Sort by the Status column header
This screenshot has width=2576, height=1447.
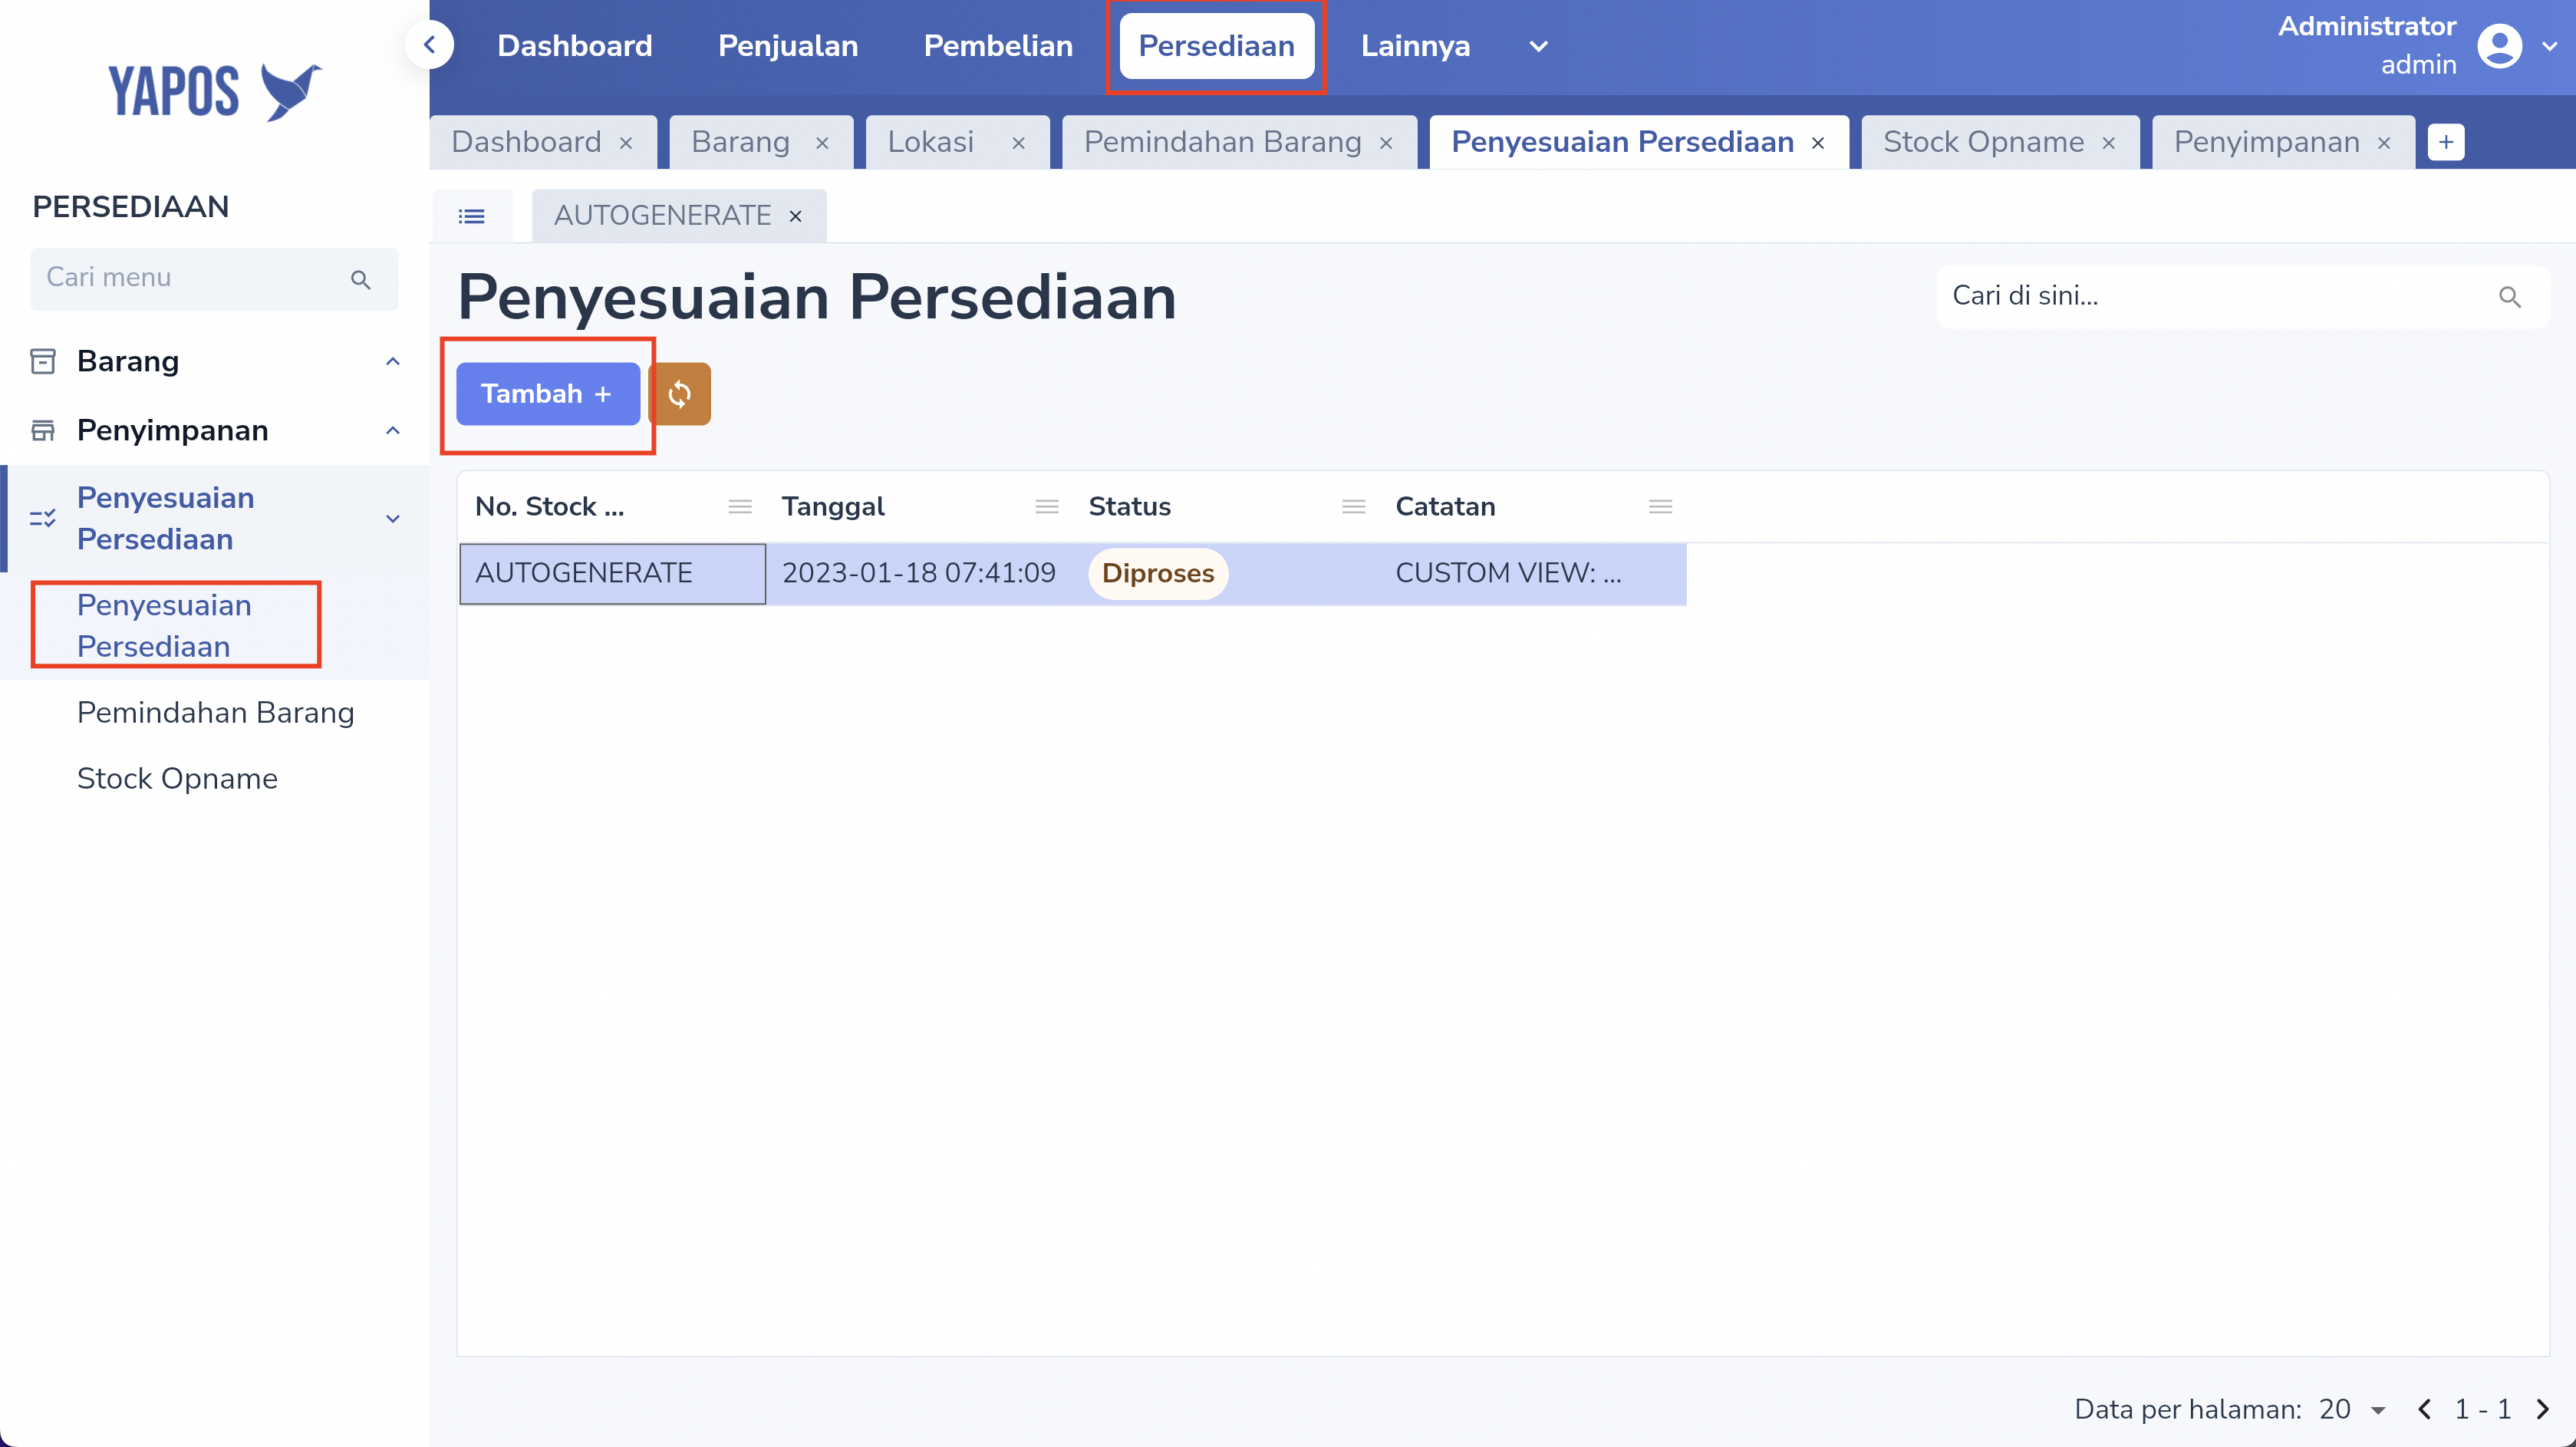[x=1130, y=507]
